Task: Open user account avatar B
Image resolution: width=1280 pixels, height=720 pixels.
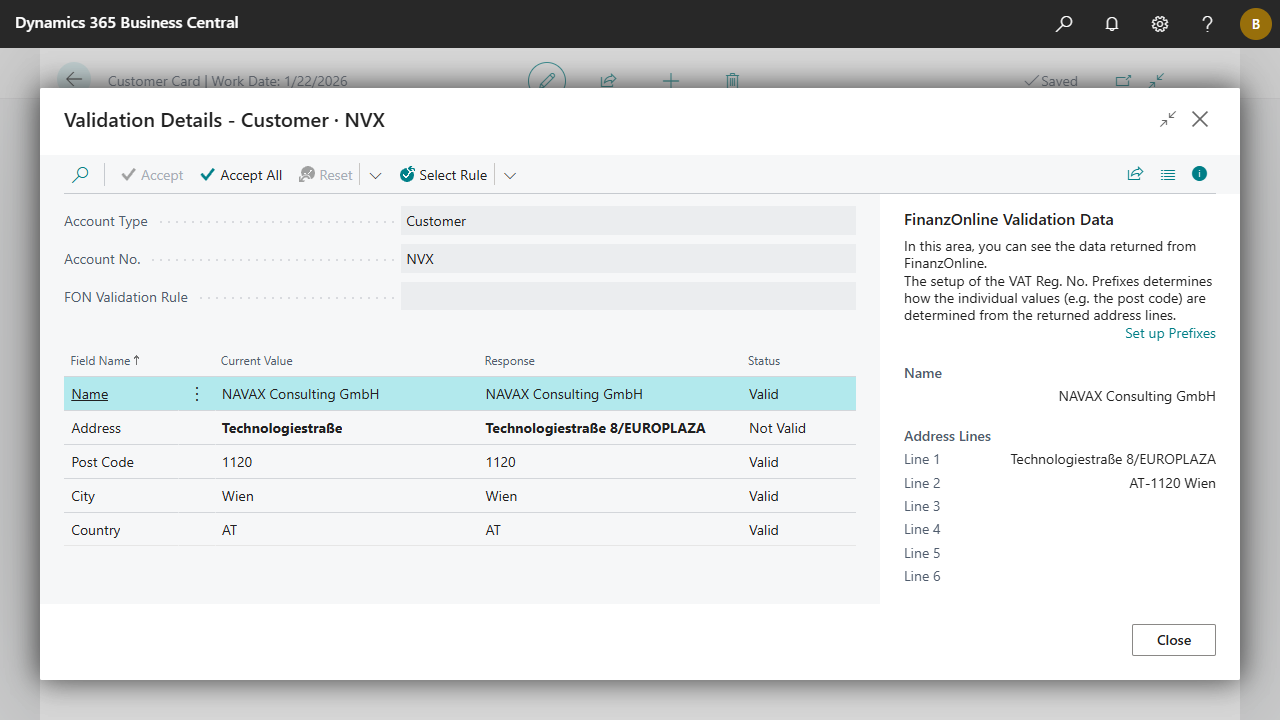Action: [1256, 24]
